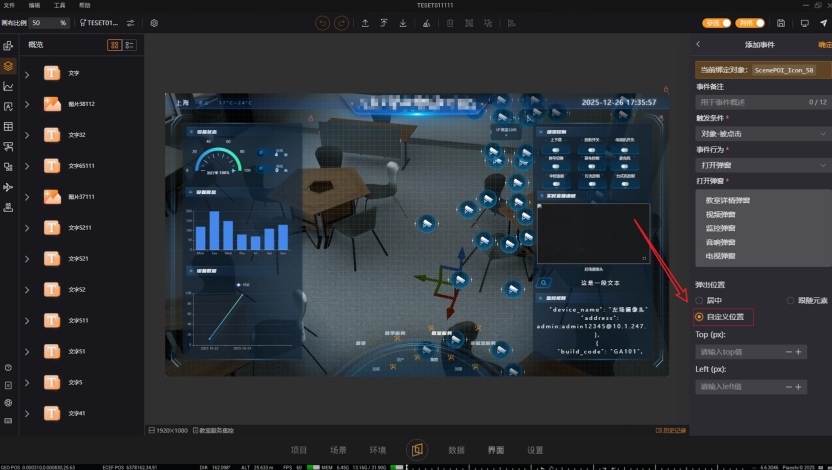Click the sliders icon next to TESET01

click(x=131, y=23)
